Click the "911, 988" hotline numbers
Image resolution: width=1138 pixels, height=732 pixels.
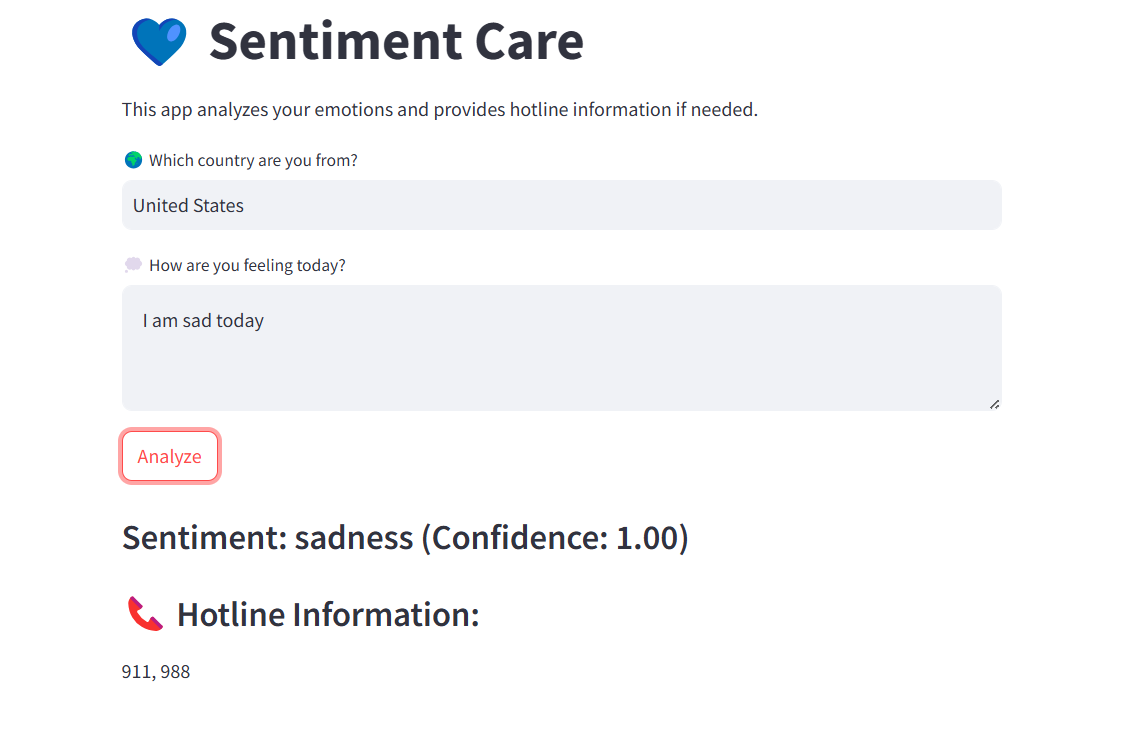[x=156, y=671]
